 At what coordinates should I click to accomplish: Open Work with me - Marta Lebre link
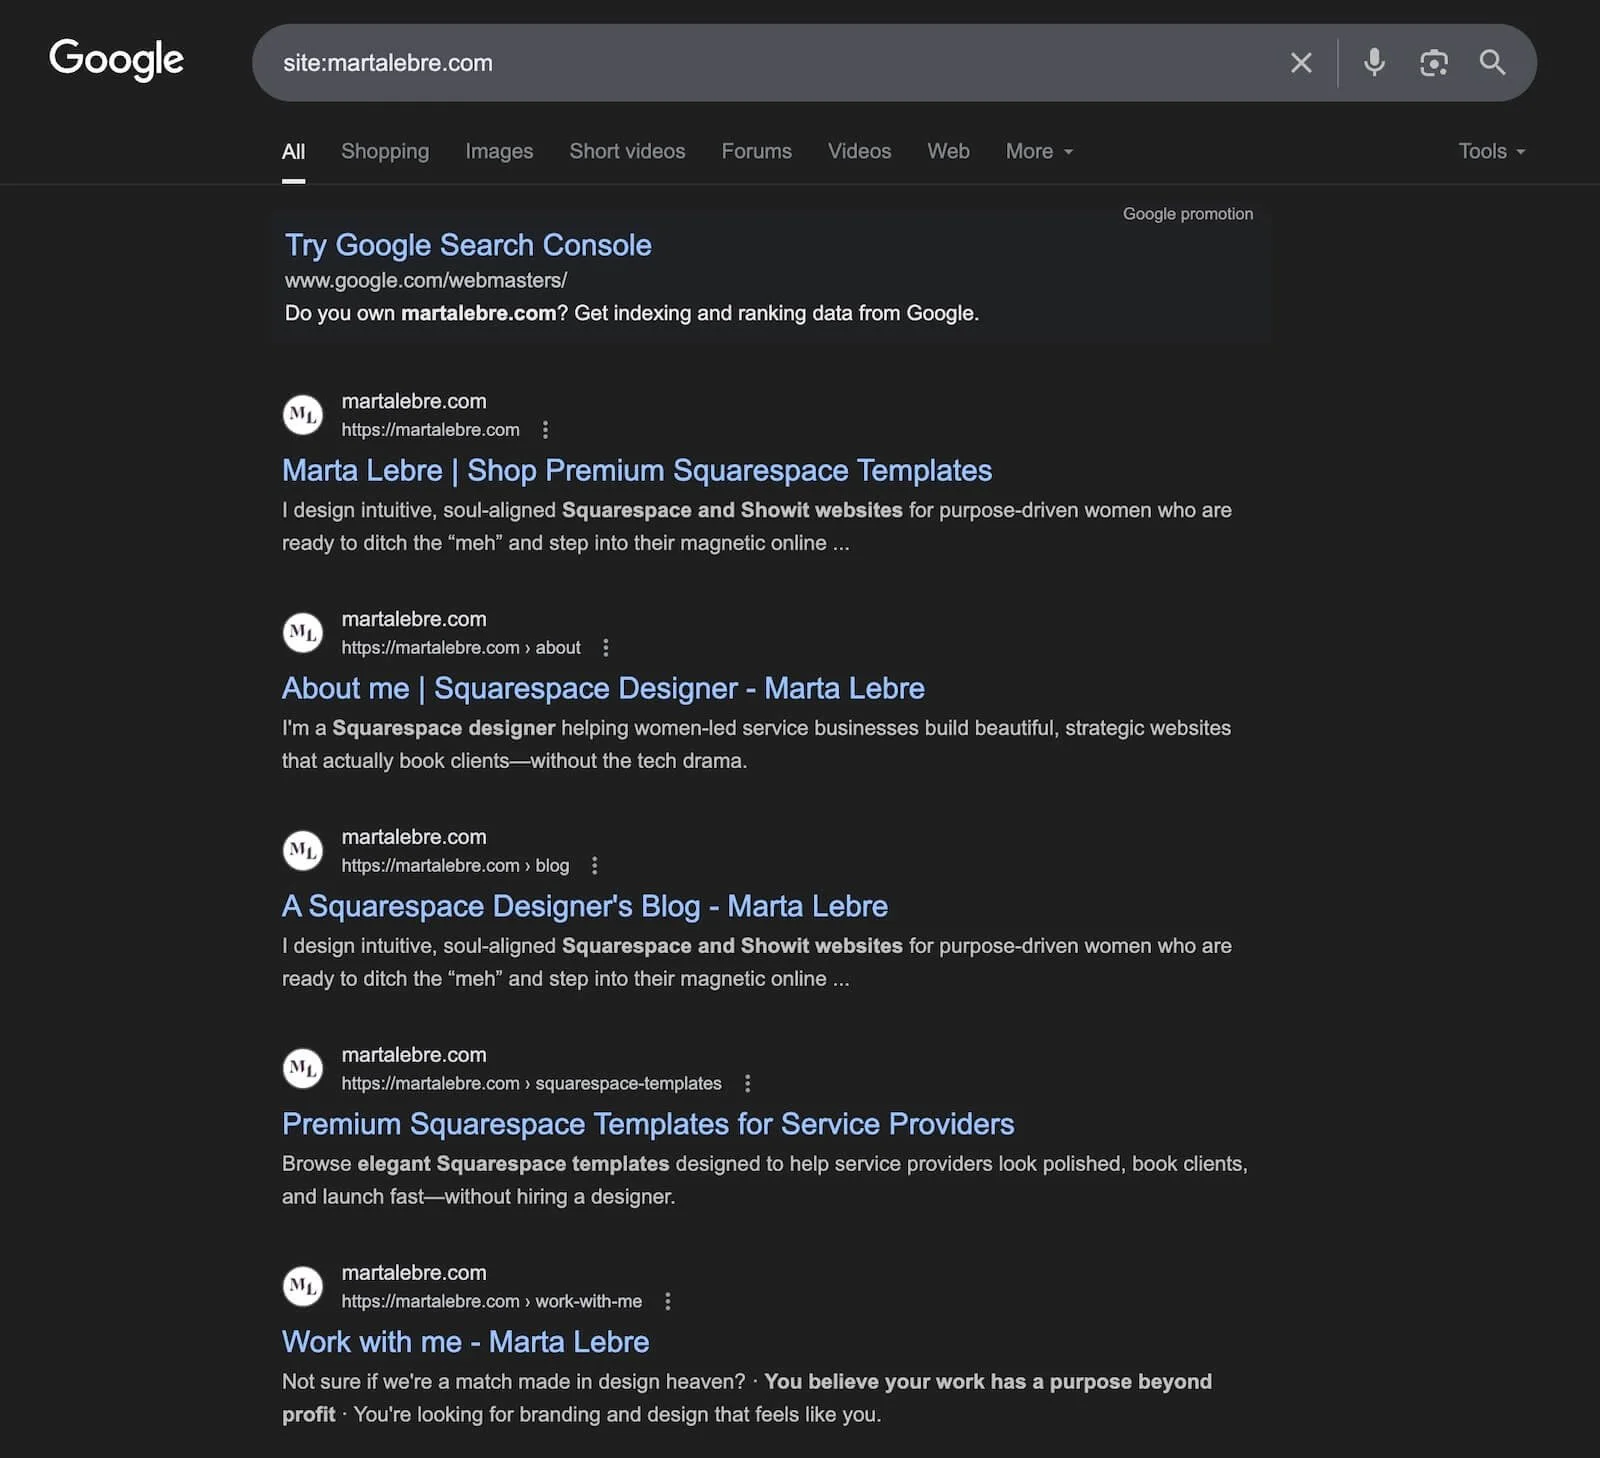point(465,1343)
